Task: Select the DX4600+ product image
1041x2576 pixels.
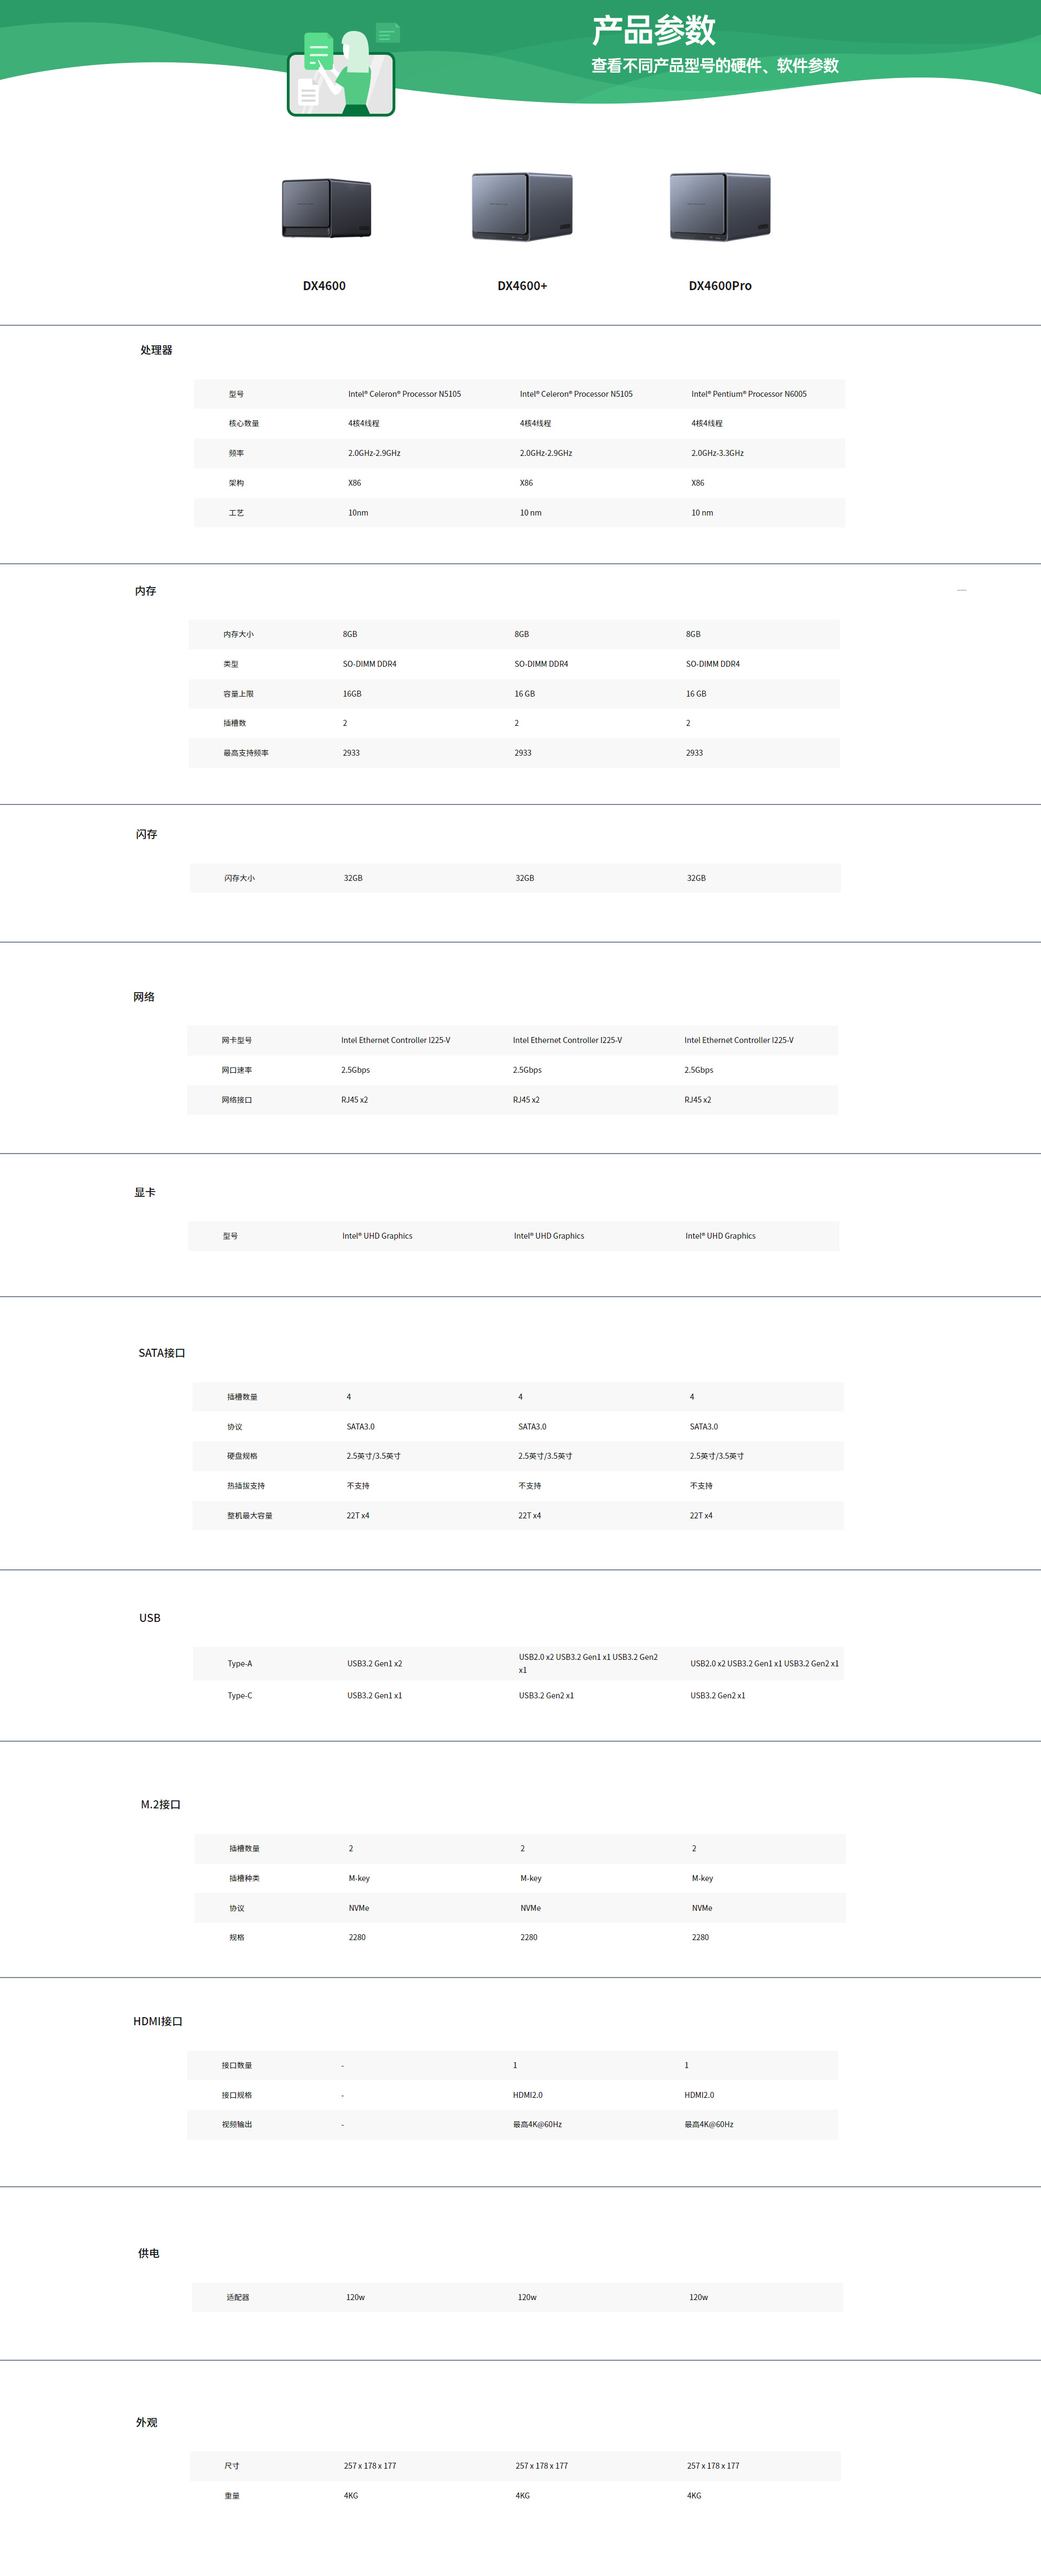Action: (522, 206)
